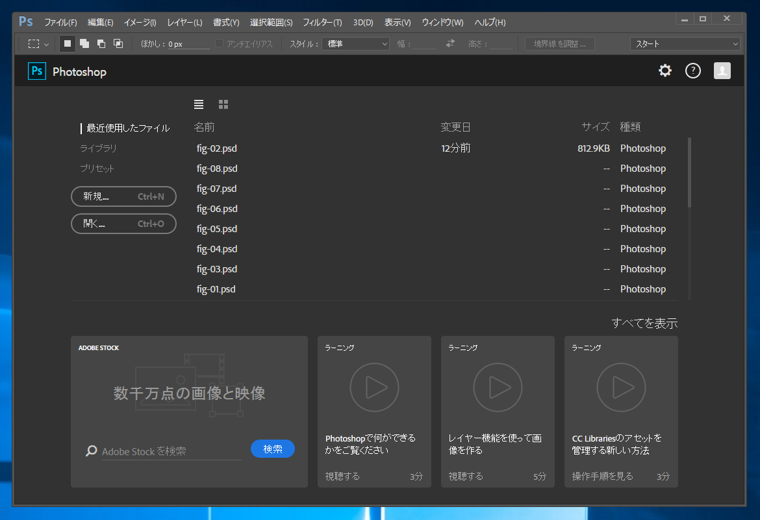Select 最近使用したファイル in sidebar
The image size is (760, 520).
pos(127,128)
